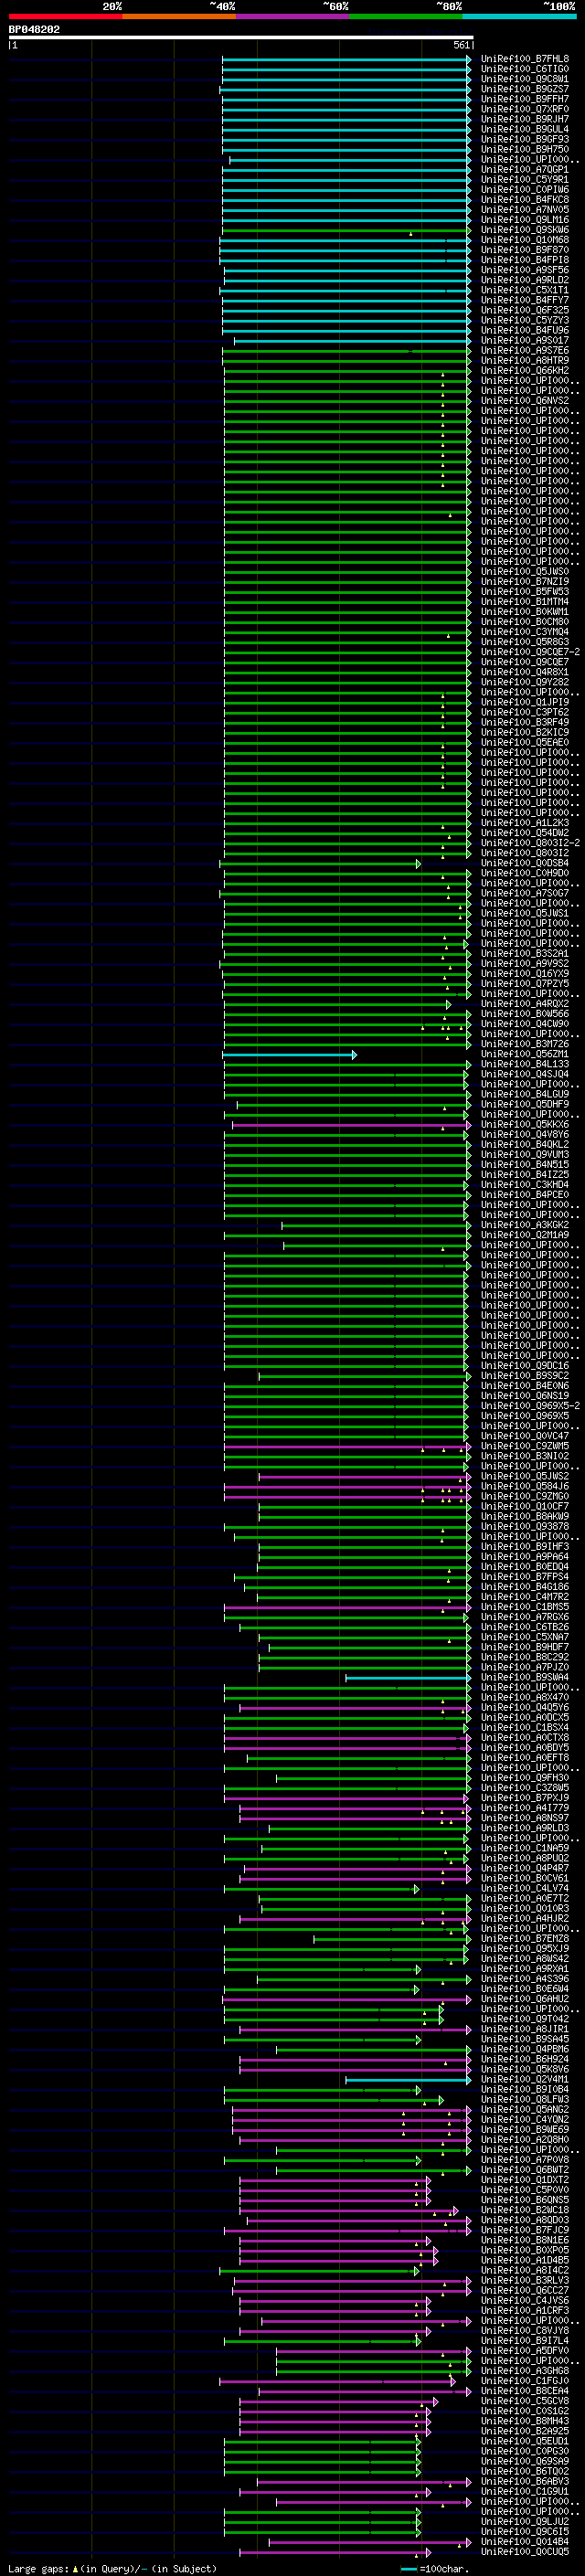This screenshot has height=2576, width=585.
Task: Select hit label UniRef100_B7FHL8
Action: click(525, 59)
